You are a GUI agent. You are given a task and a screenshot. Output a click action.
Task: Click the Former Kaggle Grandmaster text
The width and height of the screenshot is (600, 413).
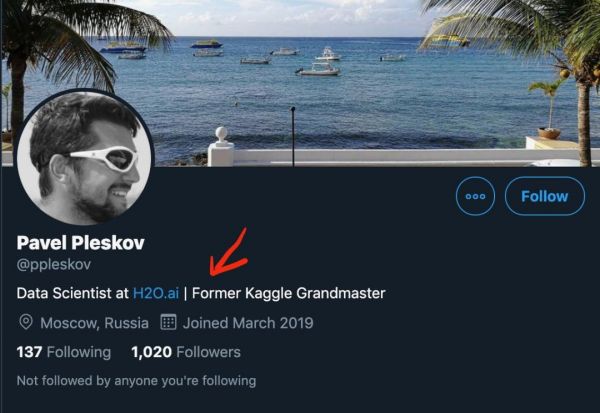[x=289, y=293]
